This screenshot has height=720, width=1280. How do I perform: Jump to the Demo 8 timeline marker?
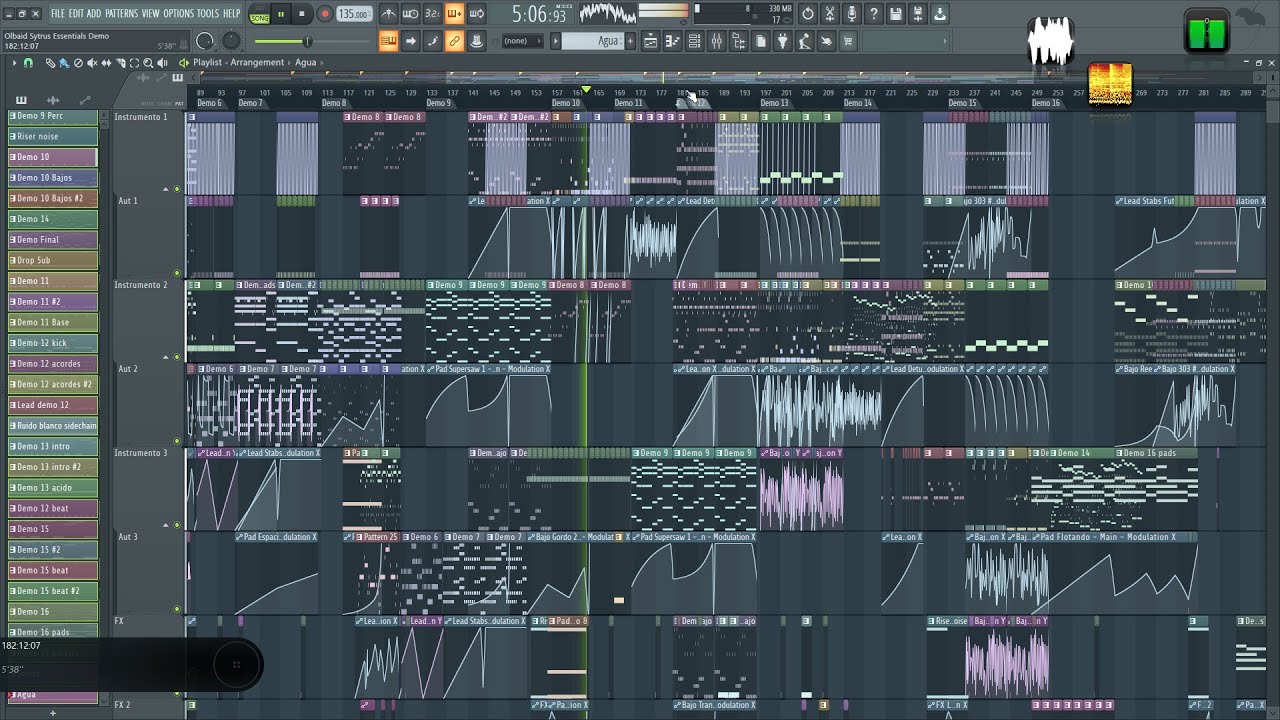point(334,103)
